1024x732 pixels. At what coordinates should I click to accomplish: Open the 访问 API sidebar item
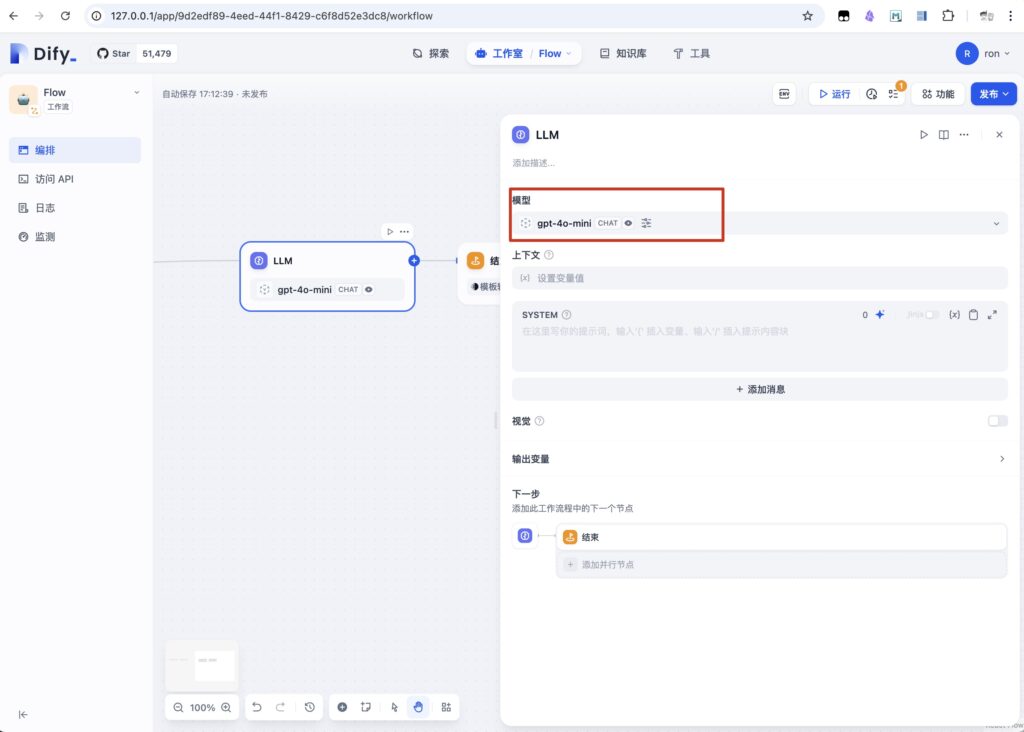pyautogui.click(x=54, y=179)
